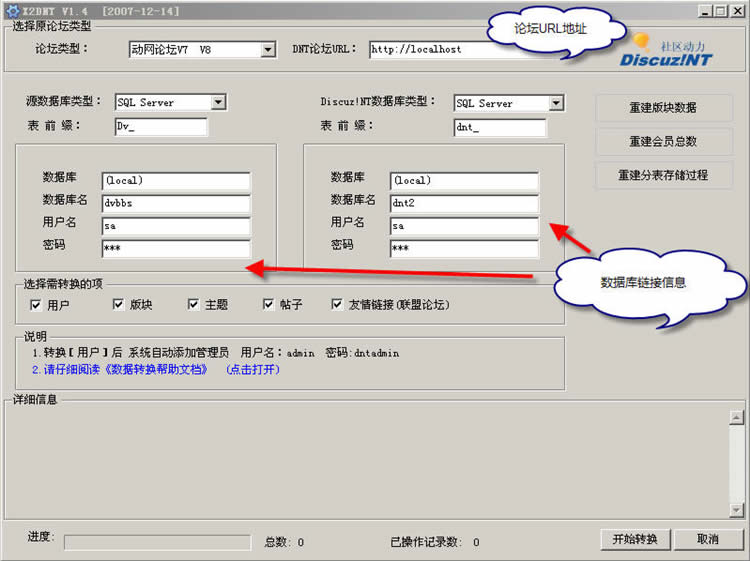The image size is (750, 561).
Task: Toggle 友情链接(联盟论坛) checkbox
Action: tap(337, 305)
